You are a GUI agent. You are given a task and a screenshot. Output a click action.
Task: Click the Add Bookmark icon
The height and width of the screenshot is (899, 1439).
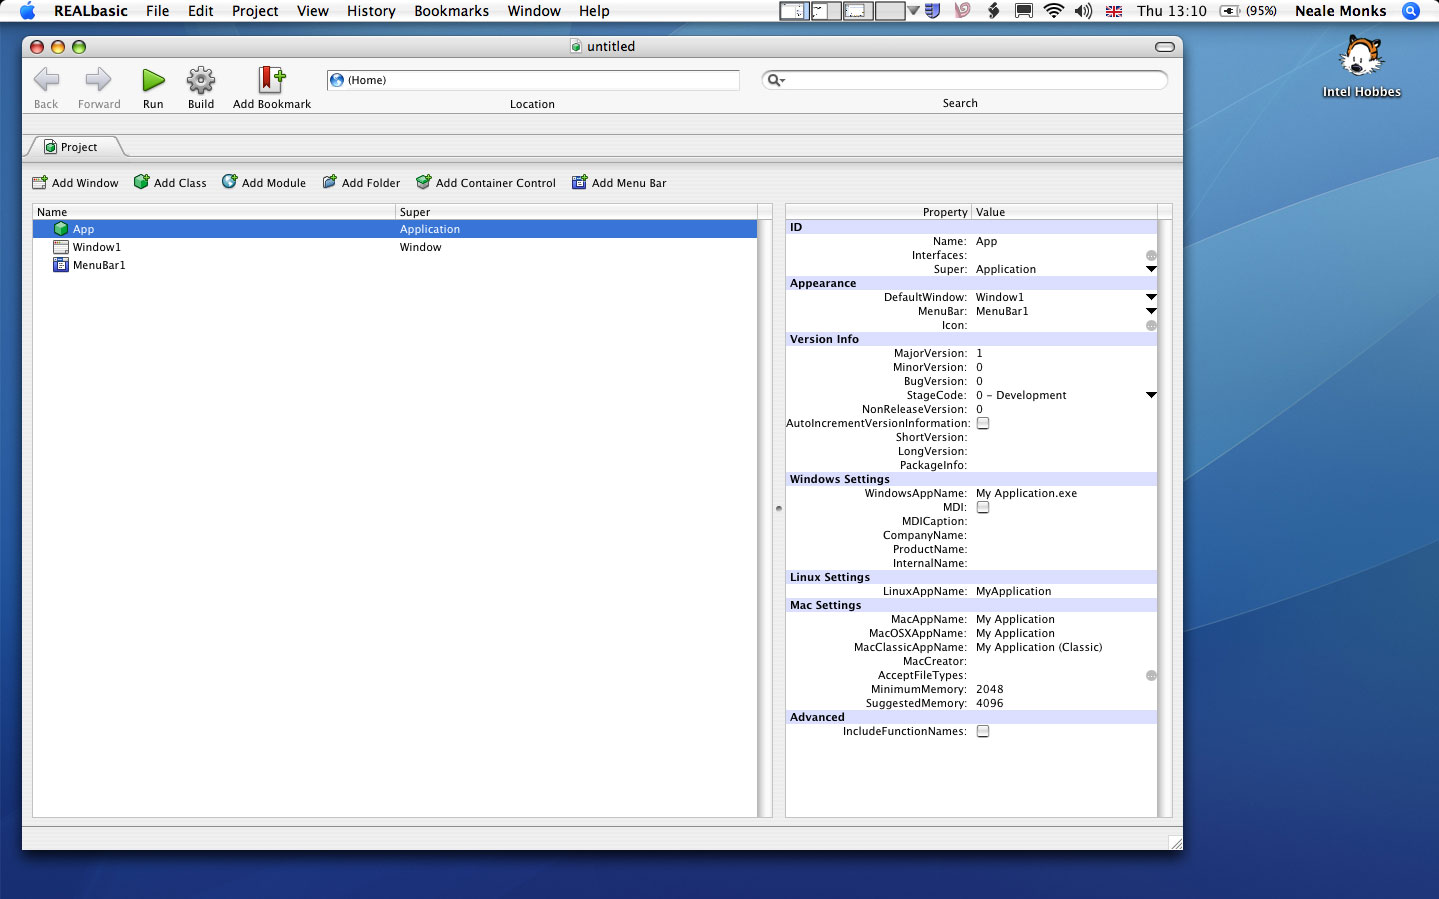pos(271,80)
